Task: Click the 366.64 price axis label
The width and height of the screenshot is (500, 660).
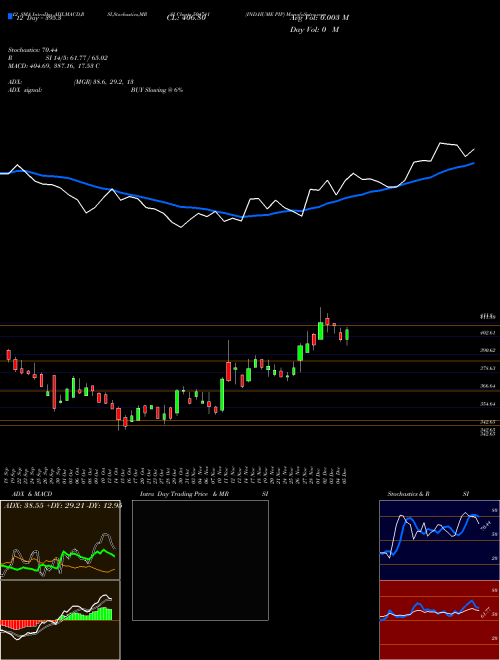Action: [x=488, y=386]
